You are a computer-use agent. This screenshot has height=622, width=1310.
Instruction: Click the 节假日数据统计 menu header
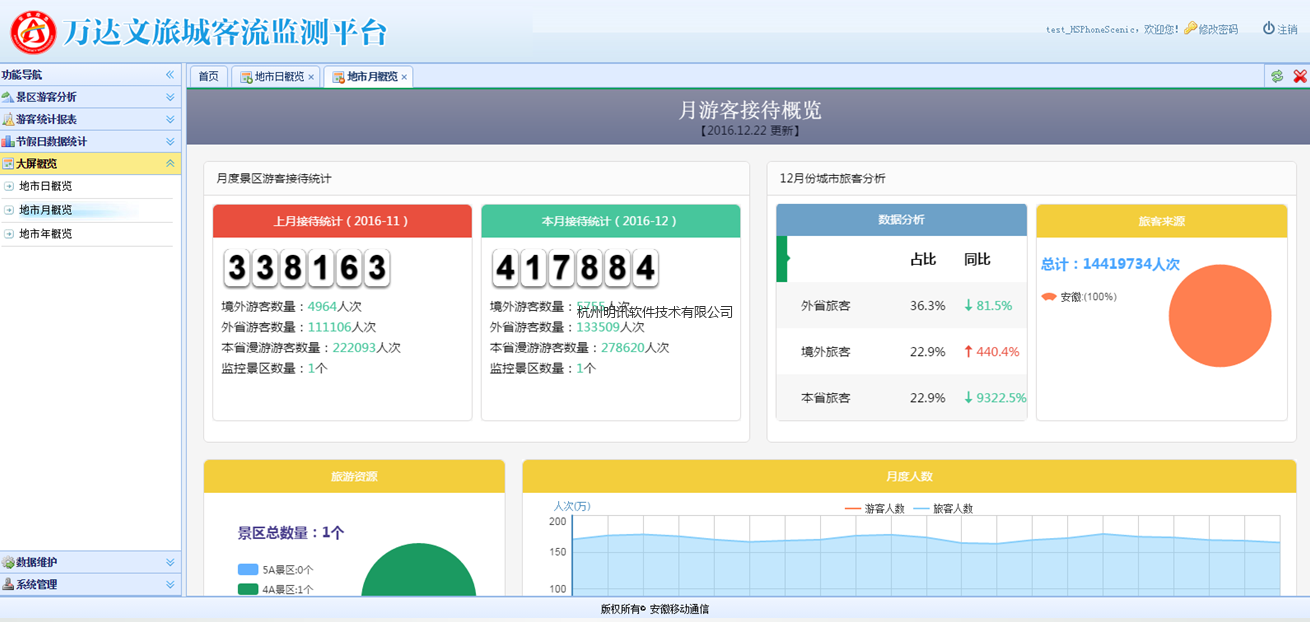coord(90,141)
